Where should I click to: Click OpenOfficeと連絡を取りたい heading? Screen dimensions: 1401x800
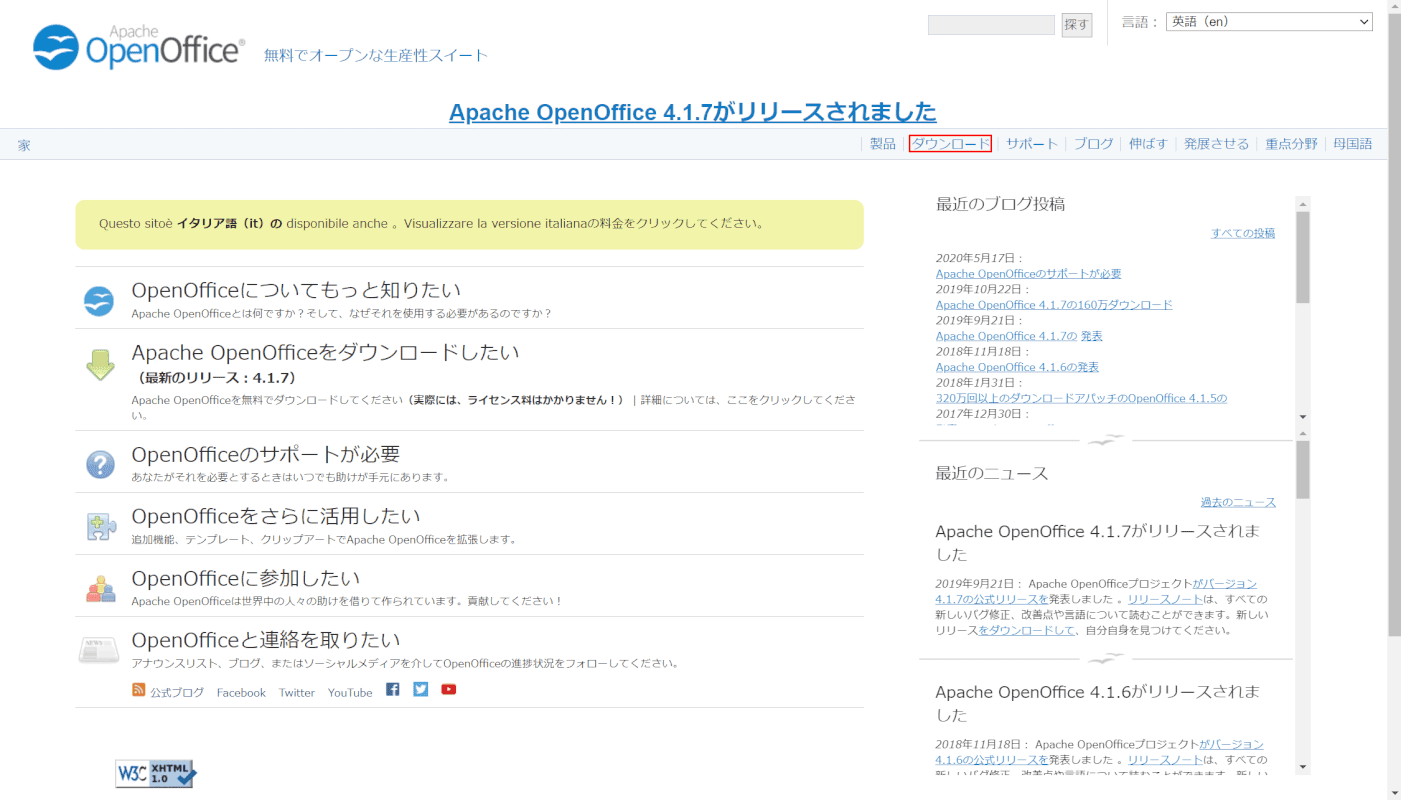point(265,640)
